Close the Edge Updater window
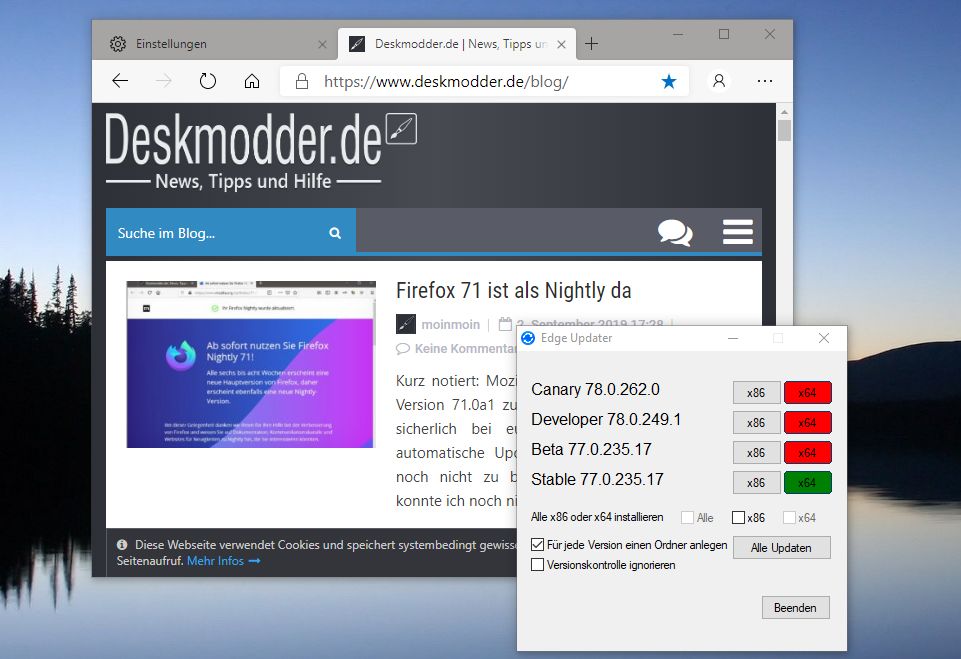This screenshot has height=659, width=961. point(824,338)
